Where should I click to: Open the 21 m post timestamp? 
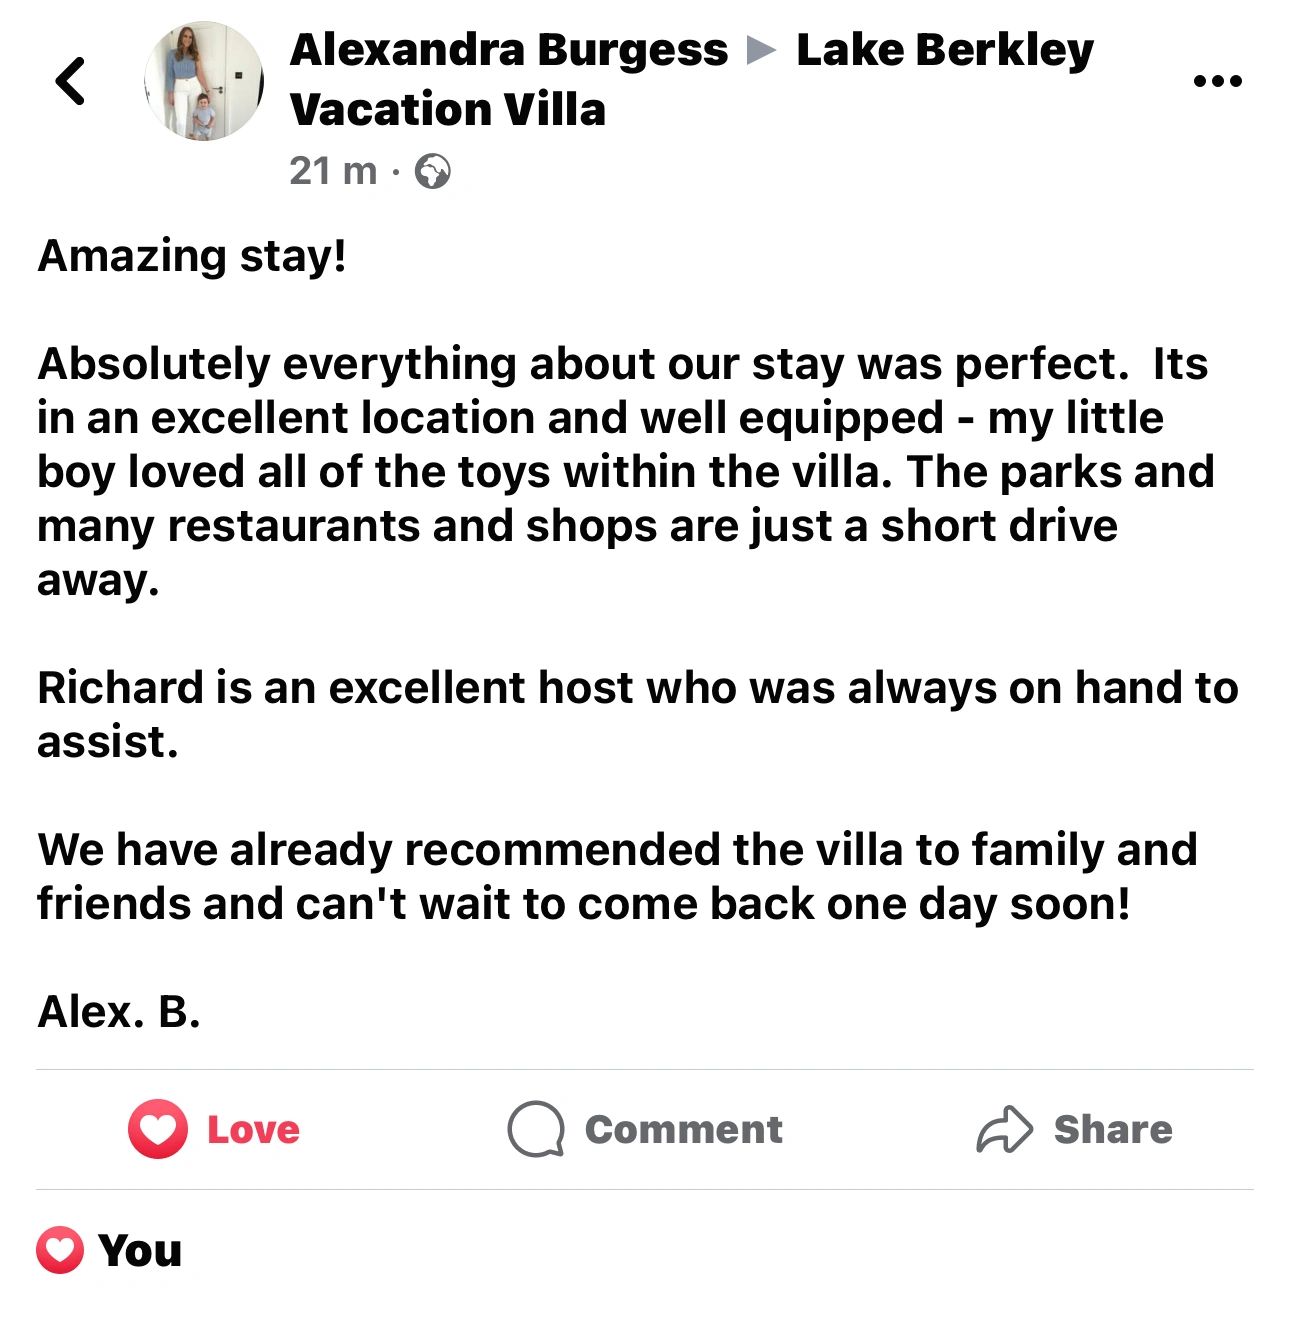[333, 171]
